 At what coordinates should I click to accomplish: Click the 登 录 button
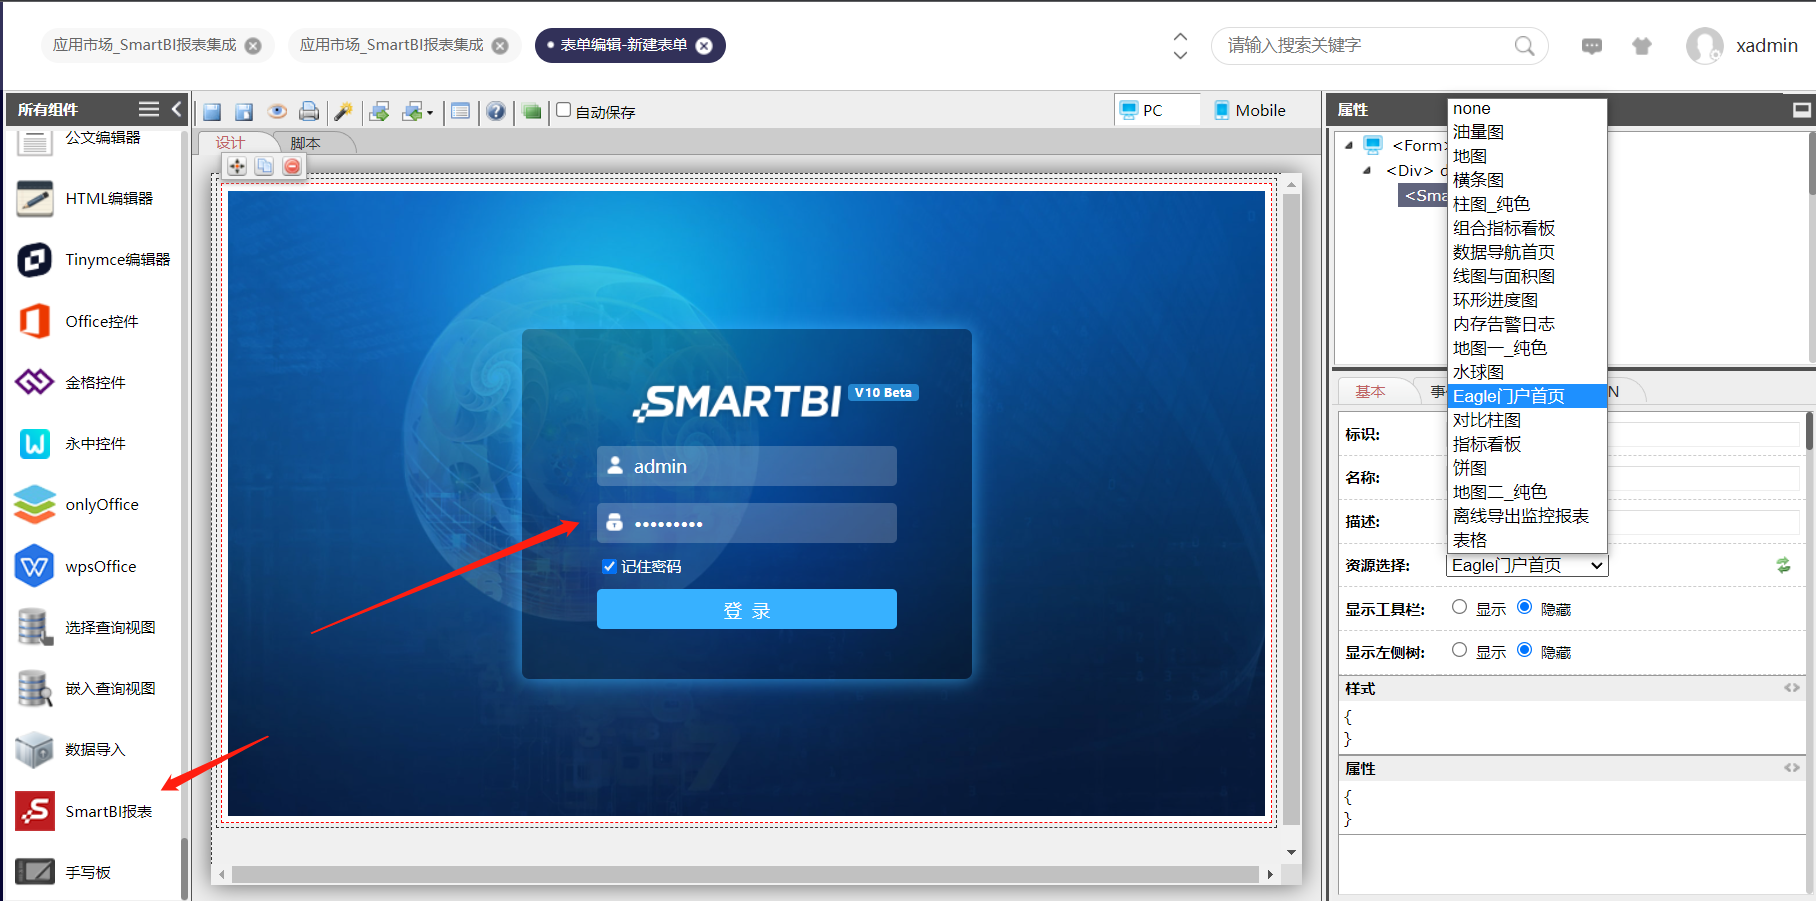pyautogui.click(x=747, y=609)
